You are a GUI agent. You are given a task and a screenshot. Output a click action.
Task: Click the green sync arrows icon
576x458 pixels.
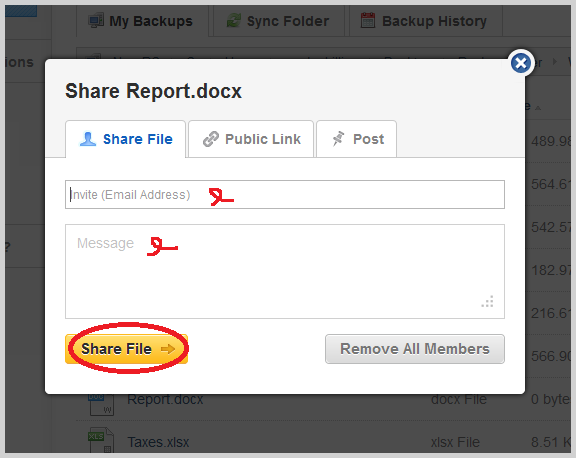coord(234,20)
